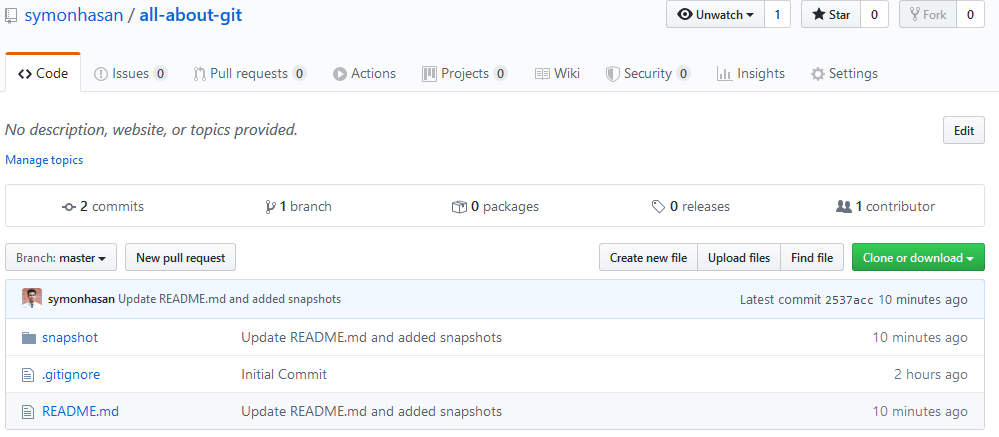
Task: Open commit message on README.md row
Action: click(371, 411)
